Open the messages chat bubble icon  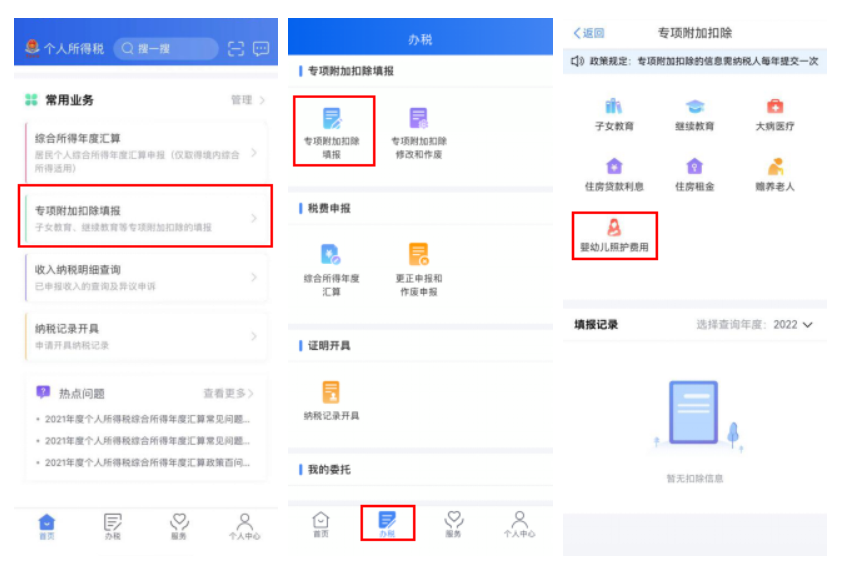point(261,48)
